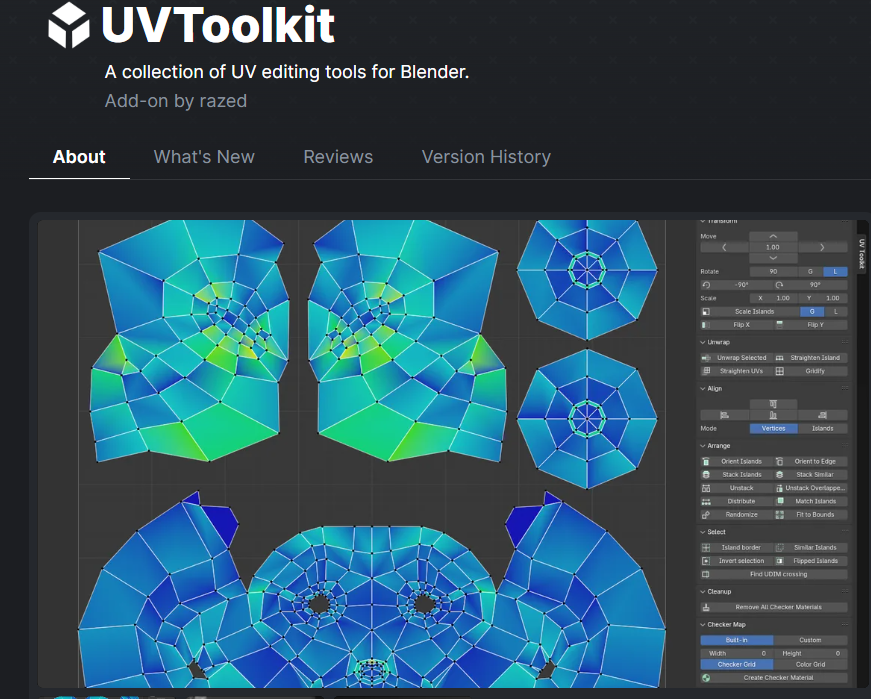Image resolution: width=871 pixels, height=699 pixels.
Task: Click the Match Islands icon
Action: coord(779,501)
